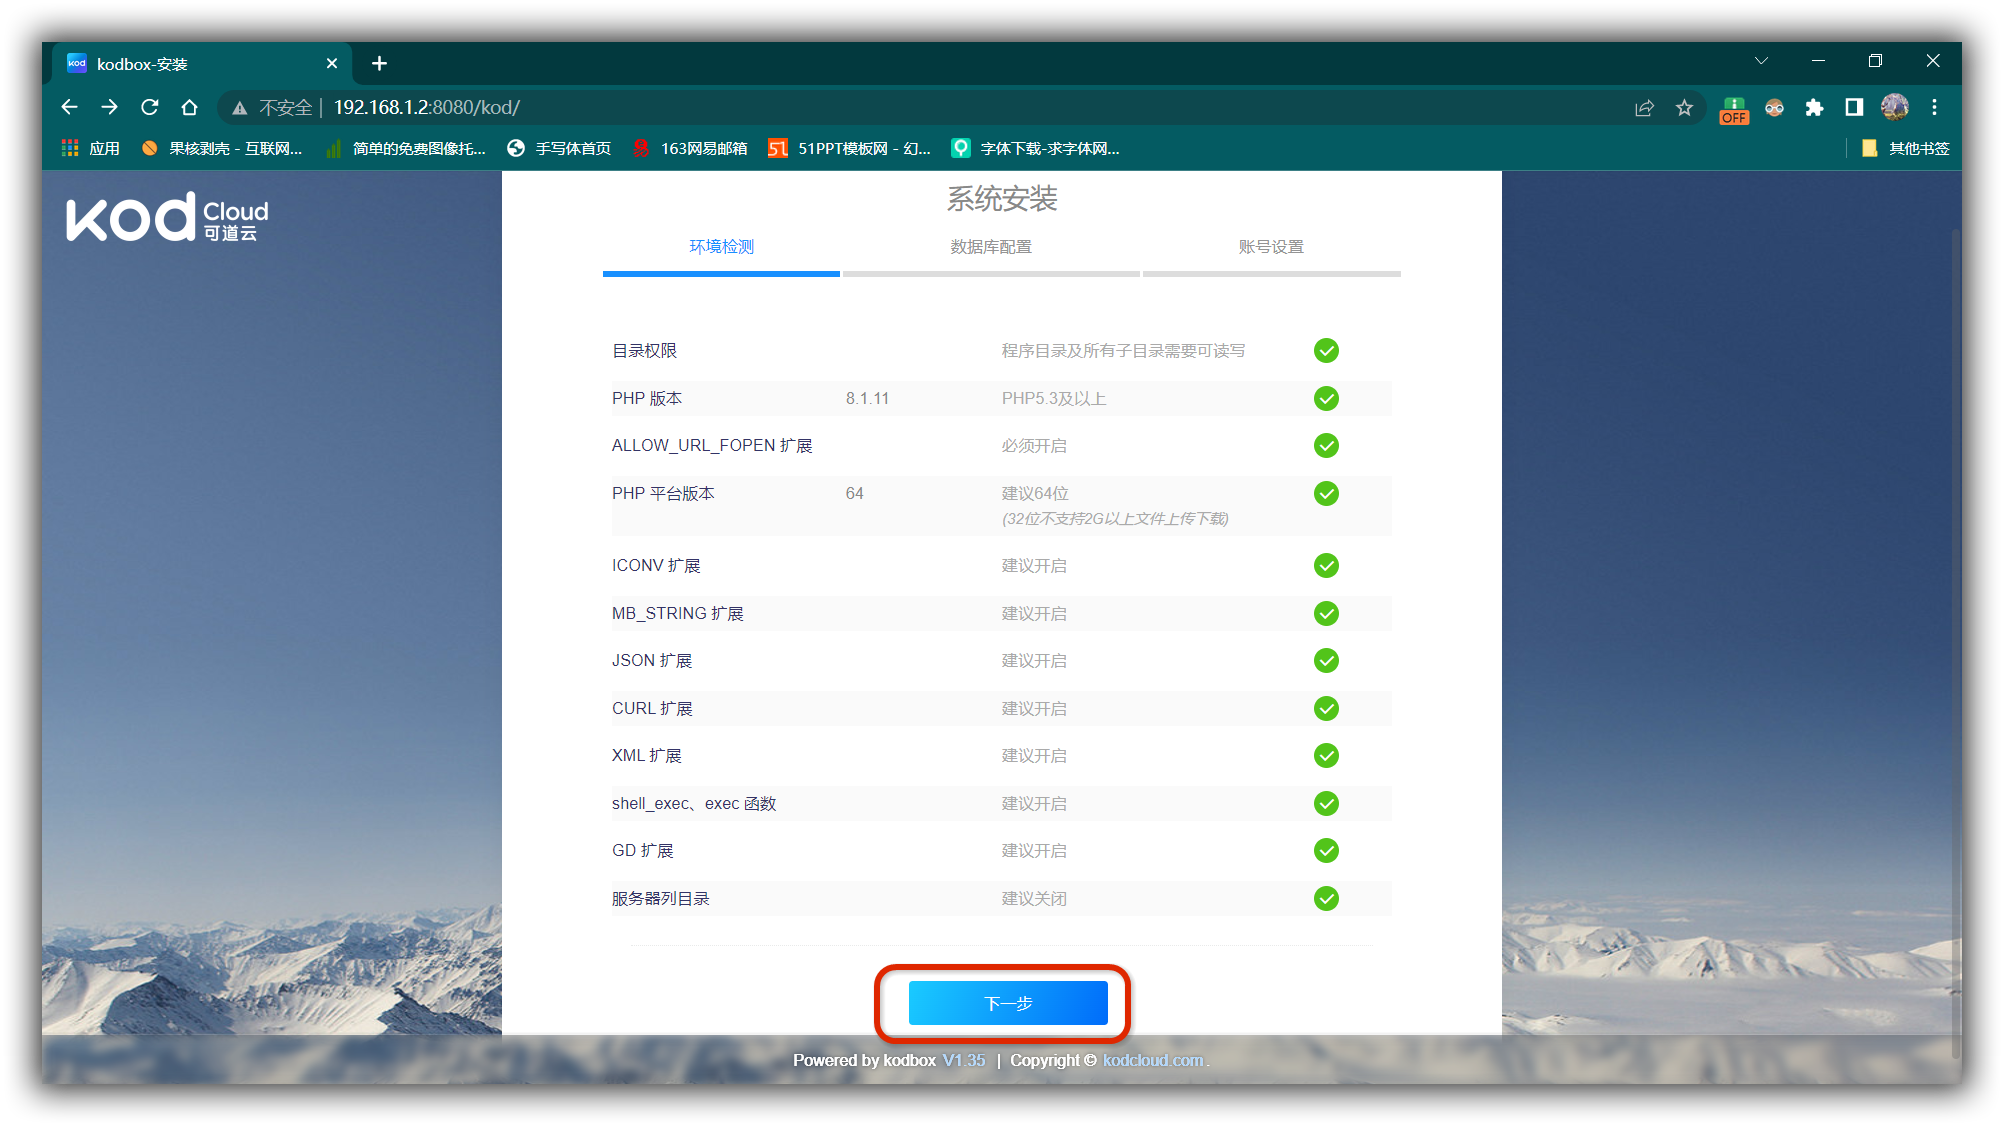Open a new browser tab
Viewport: 2004px width, 1126px height.
tap(379, 64)
